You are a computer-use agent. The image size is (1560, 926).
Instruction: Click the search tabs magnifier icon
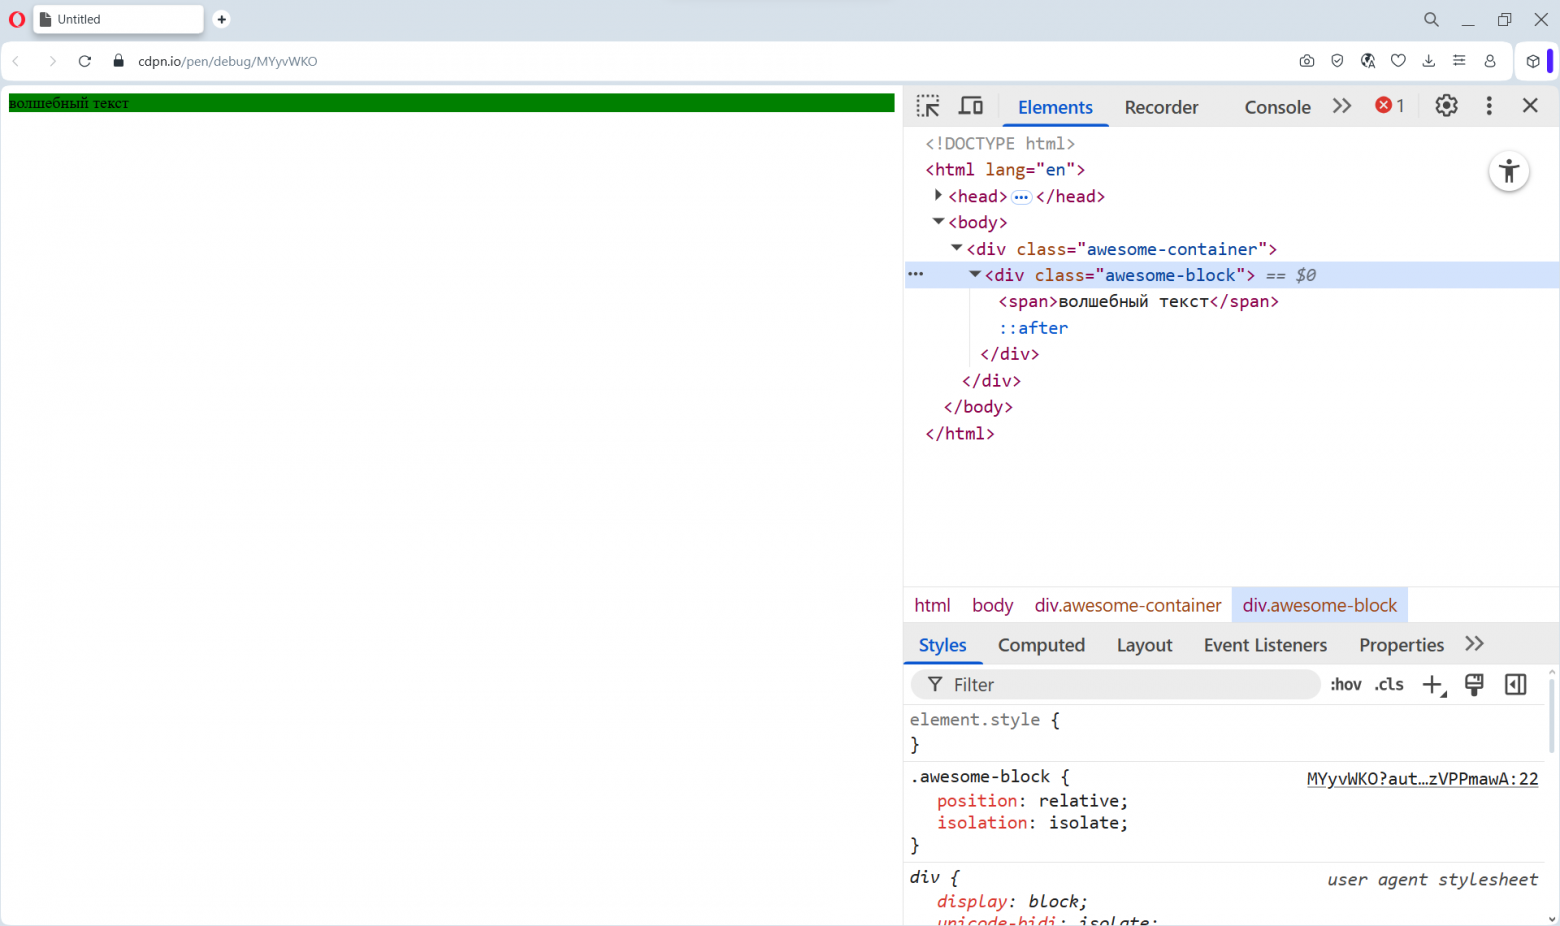pyautogui.click(x=1432, y=19)
